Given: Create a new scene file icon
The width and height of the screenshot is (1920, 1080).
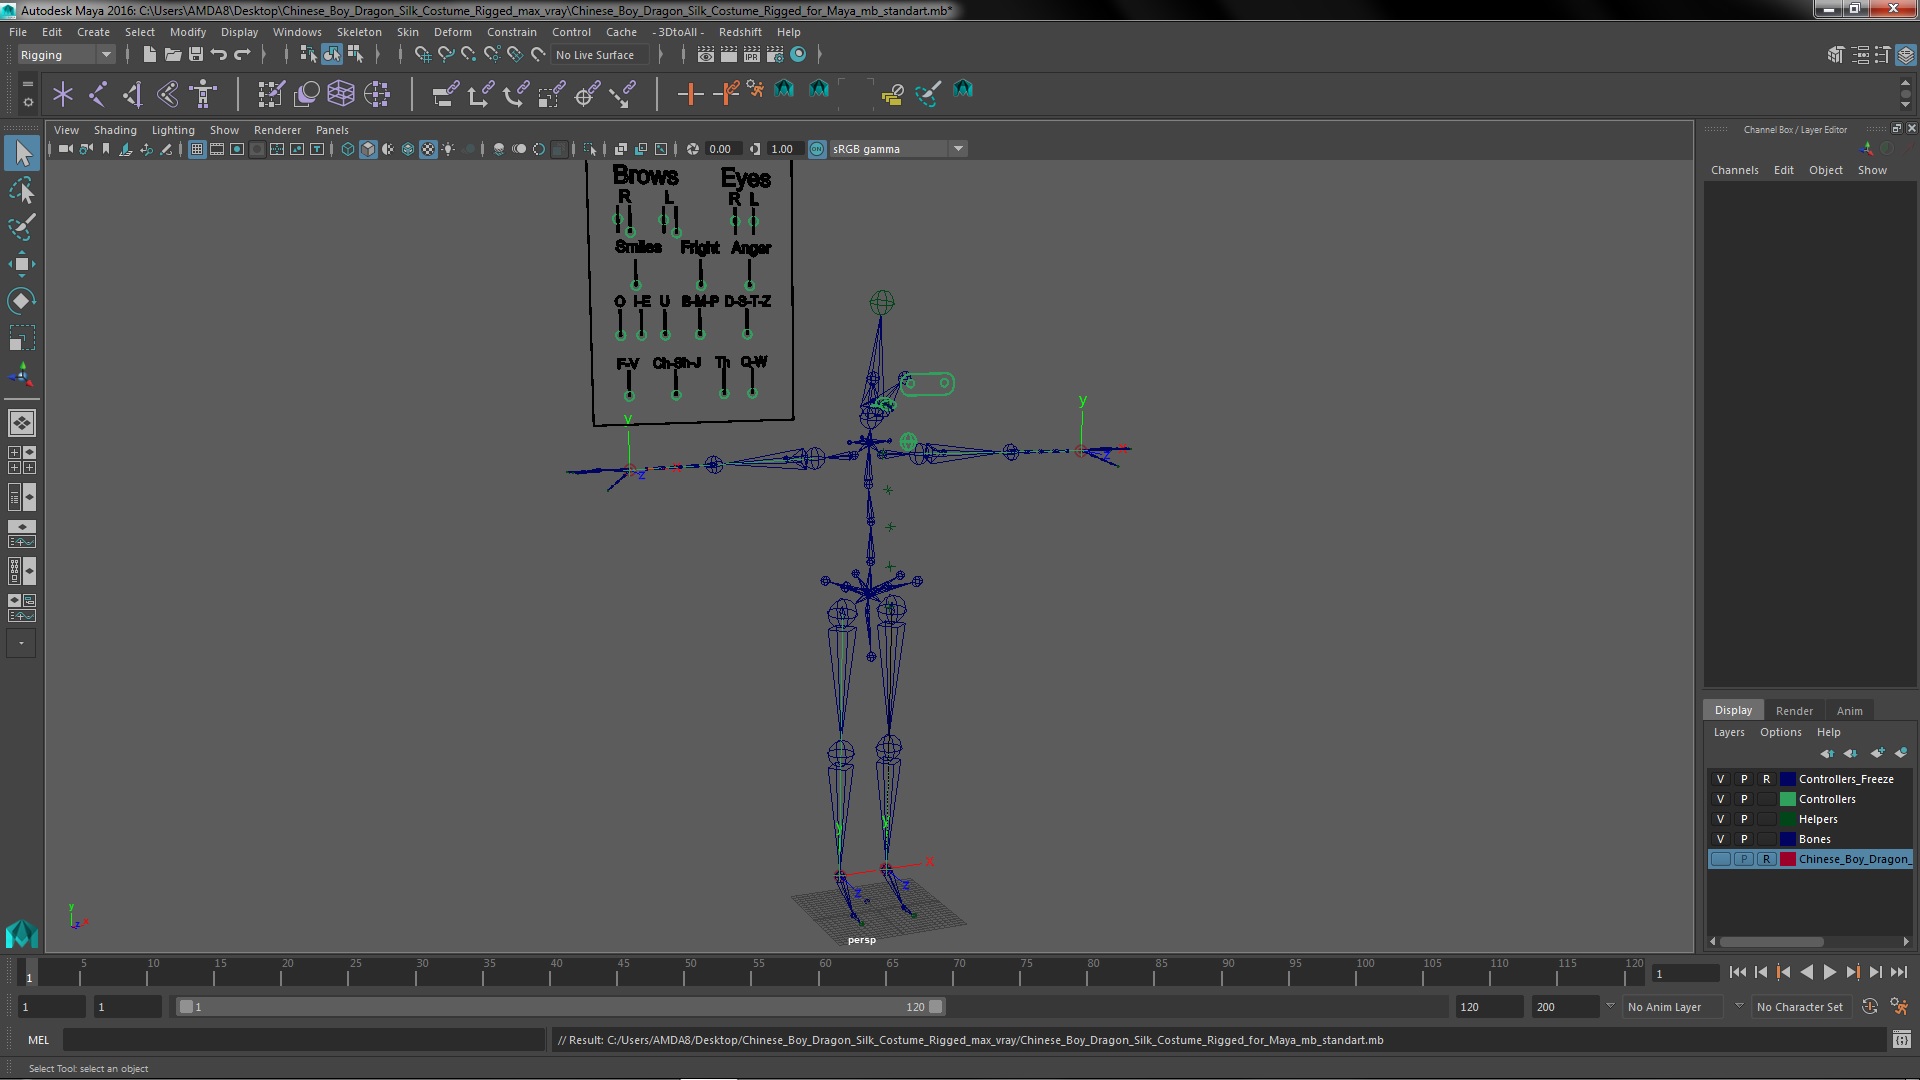Looking at the screenshot, I should point(149,54).
